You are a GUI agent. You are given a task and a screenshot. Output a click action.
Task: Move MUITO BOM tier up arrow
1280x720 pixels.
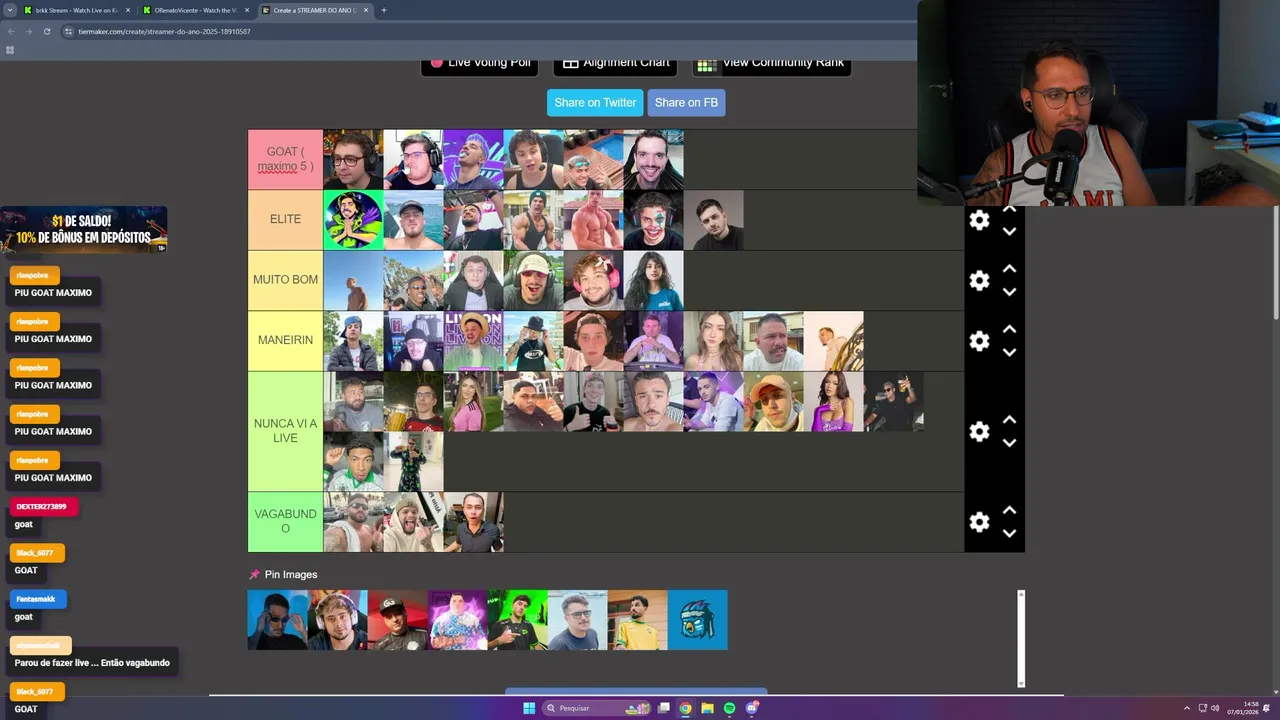(x=1009, y=269)
